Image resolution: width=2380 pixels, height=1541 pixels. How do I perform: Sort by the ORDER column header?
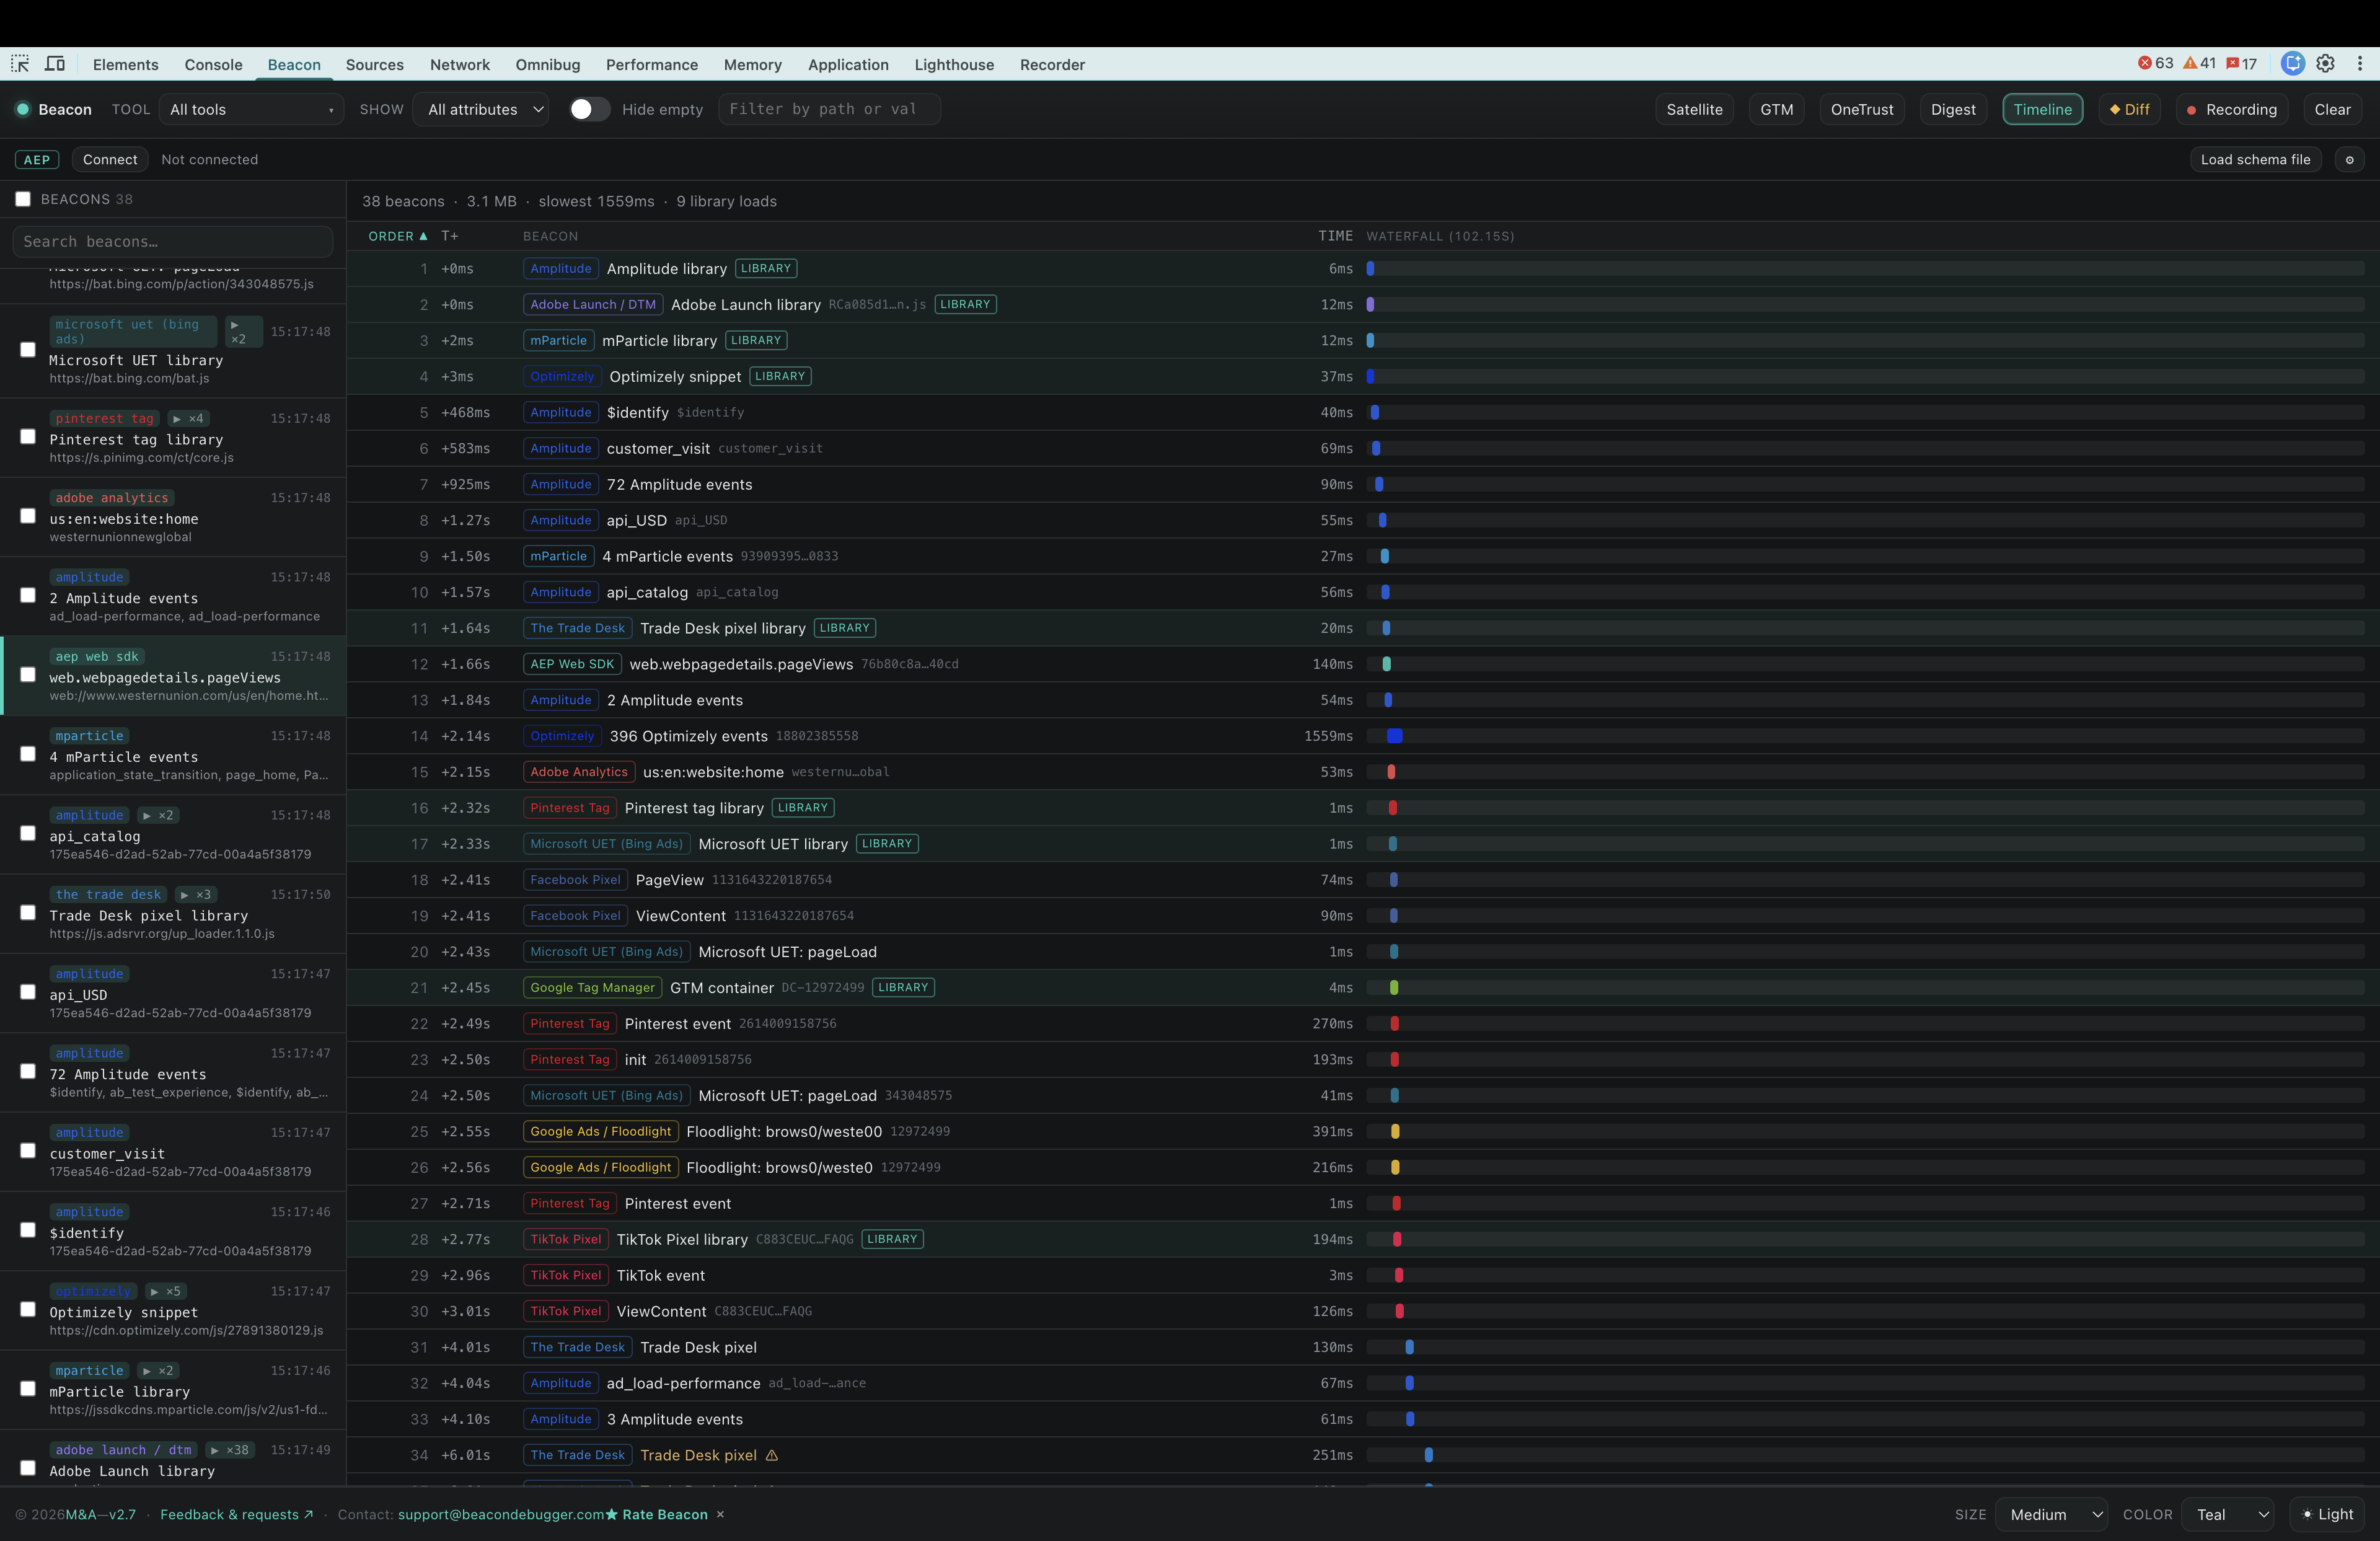(x=397, y=236)
